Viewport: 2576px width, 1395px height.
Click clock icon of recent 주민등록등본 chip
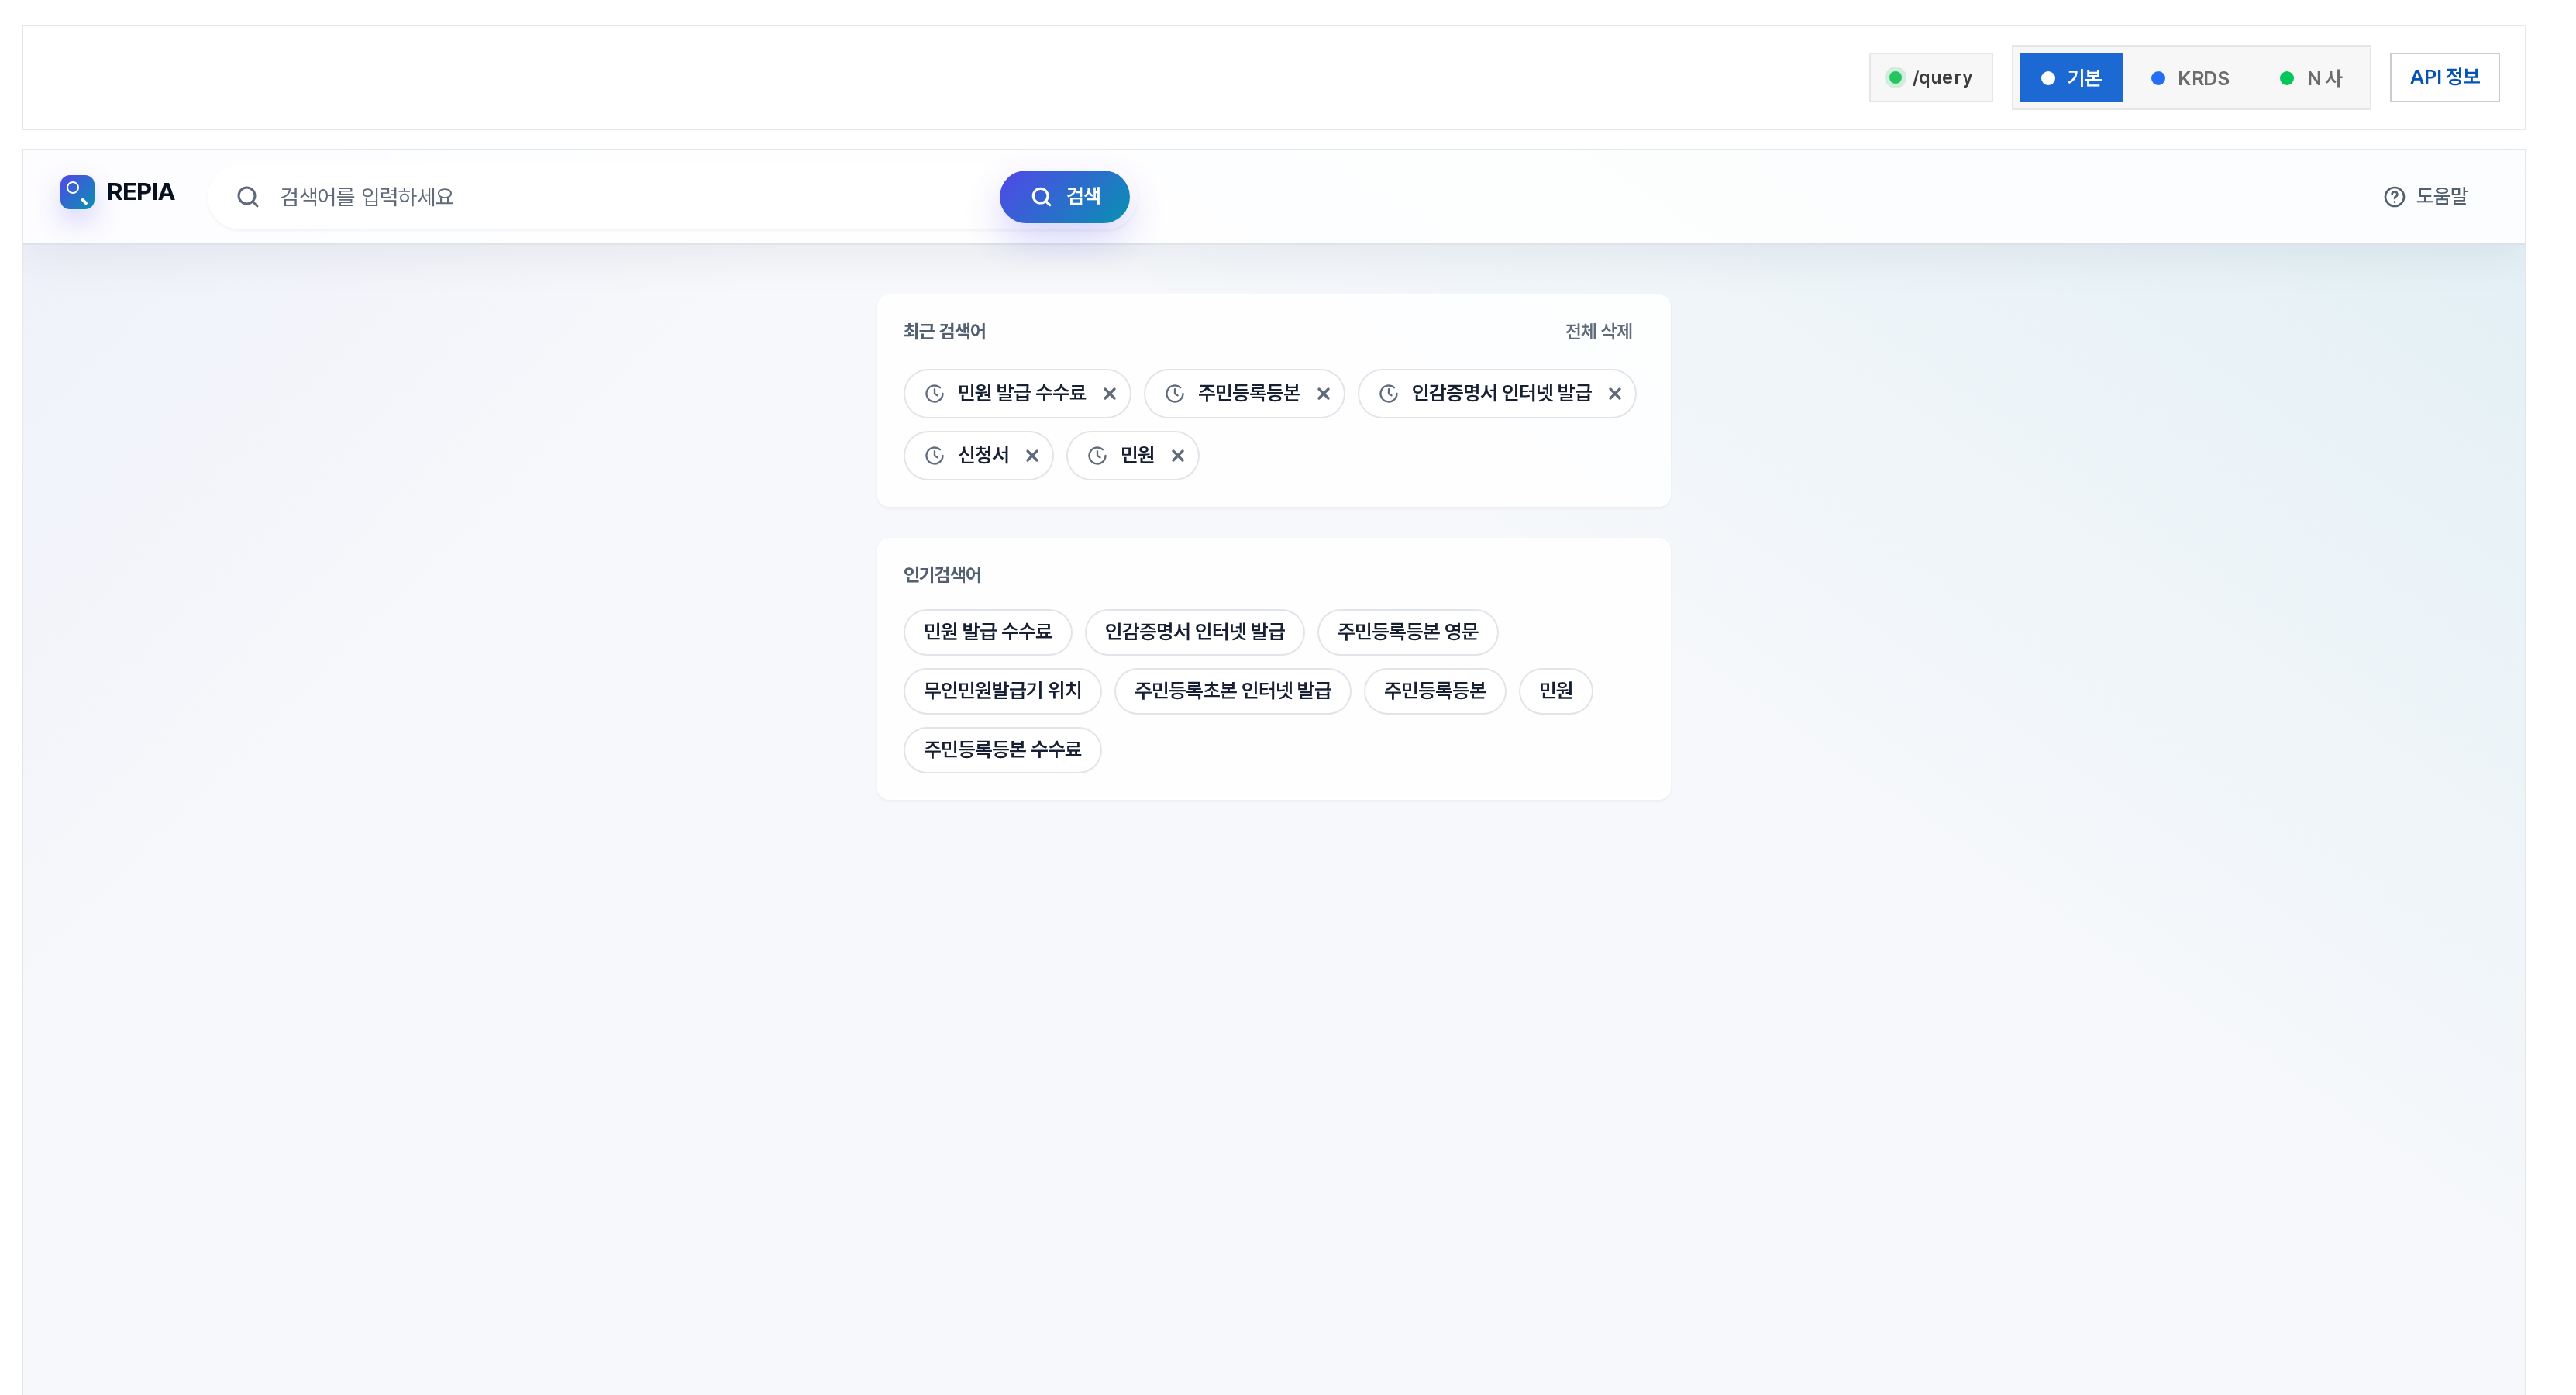click(1175, 394)
